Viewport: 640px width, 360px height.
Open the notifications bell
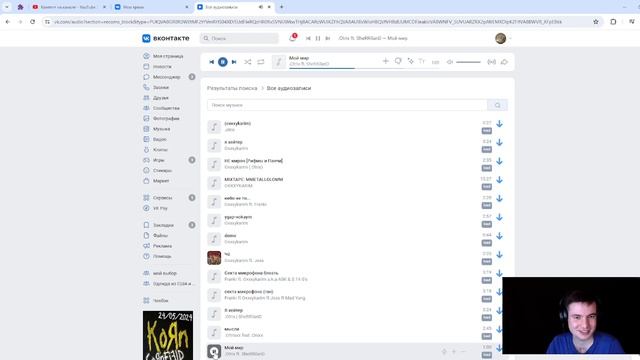pyautogui.click(x=292, y=38)
